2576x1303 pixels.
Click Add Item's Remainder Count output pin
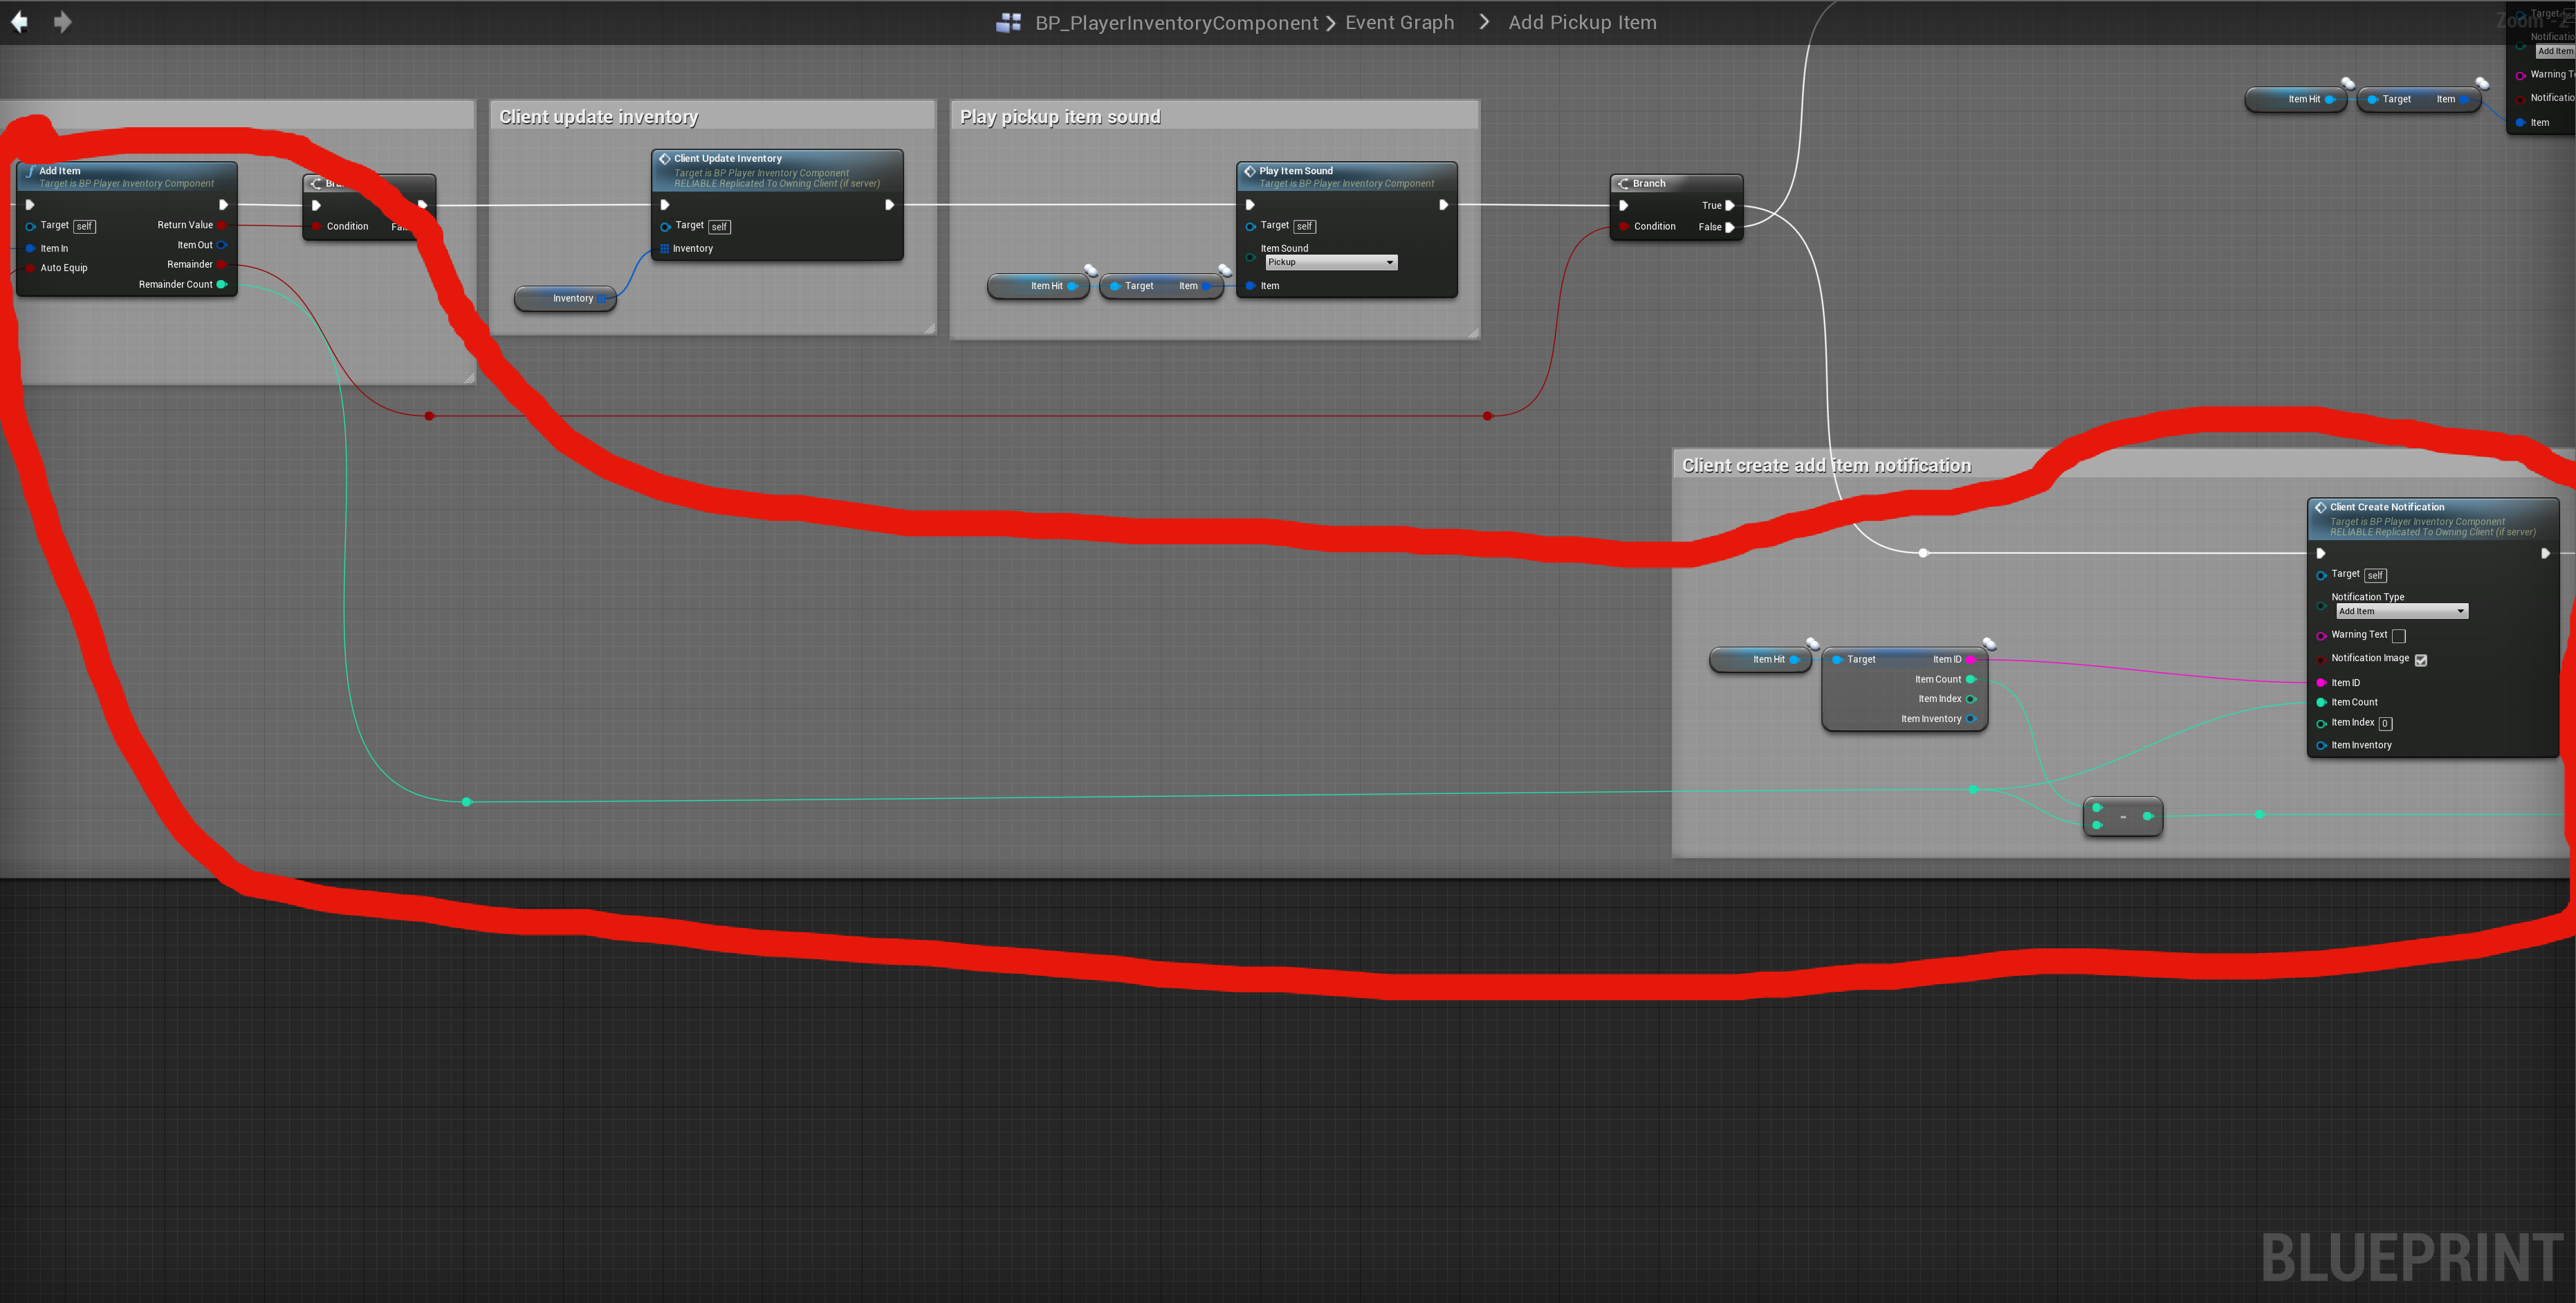(222, 285)
